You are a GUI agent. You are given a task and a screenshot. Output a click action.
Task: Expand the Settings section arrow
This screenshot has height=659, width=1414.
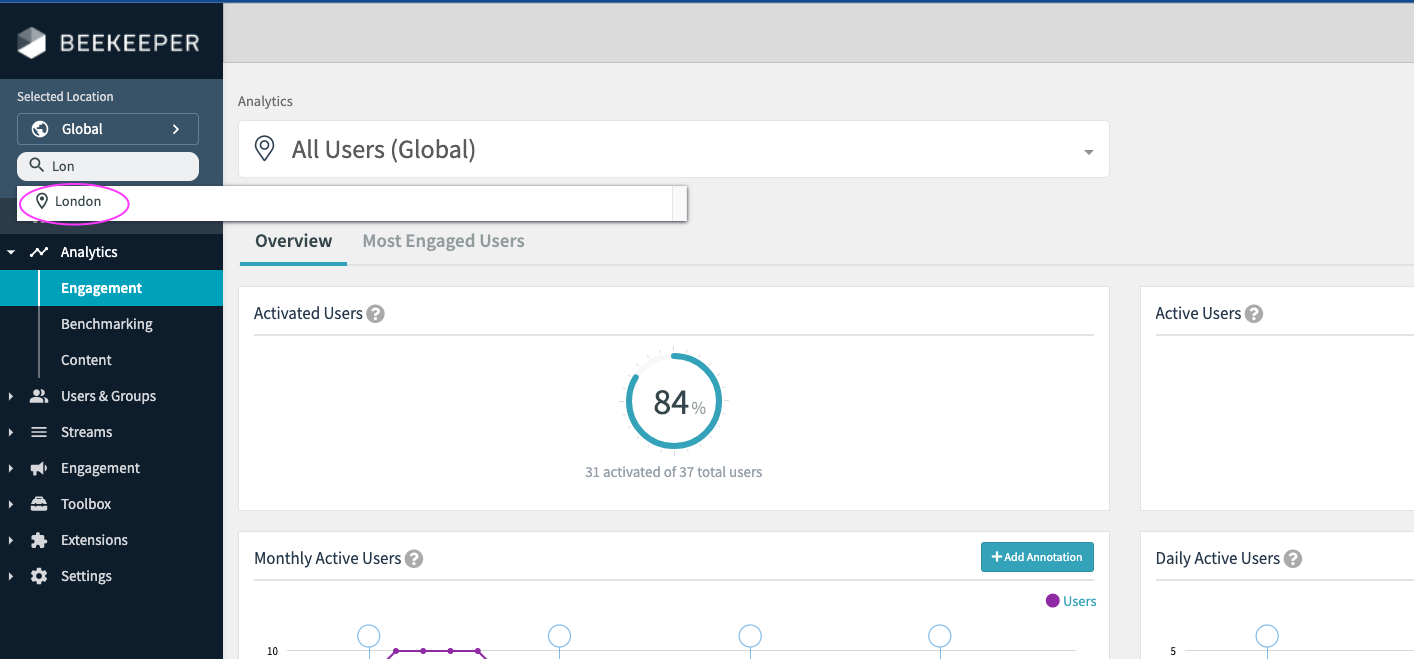point(11,576)
